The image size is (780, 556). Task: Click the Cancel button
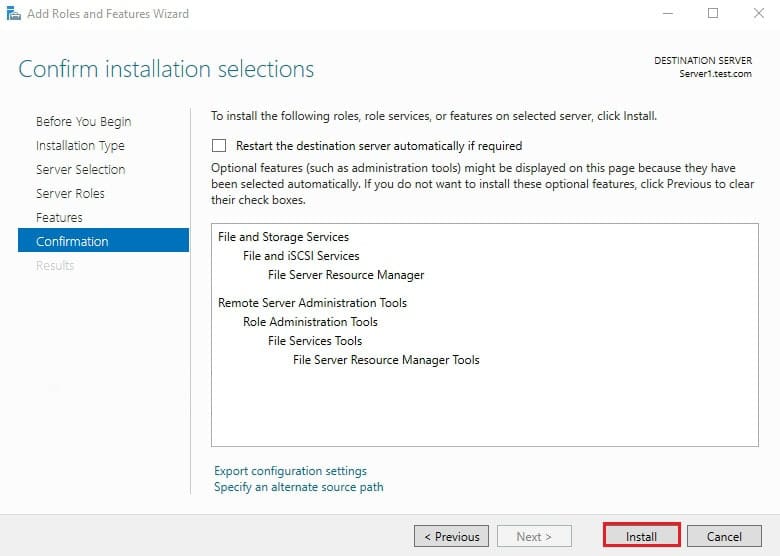point(724,536)
